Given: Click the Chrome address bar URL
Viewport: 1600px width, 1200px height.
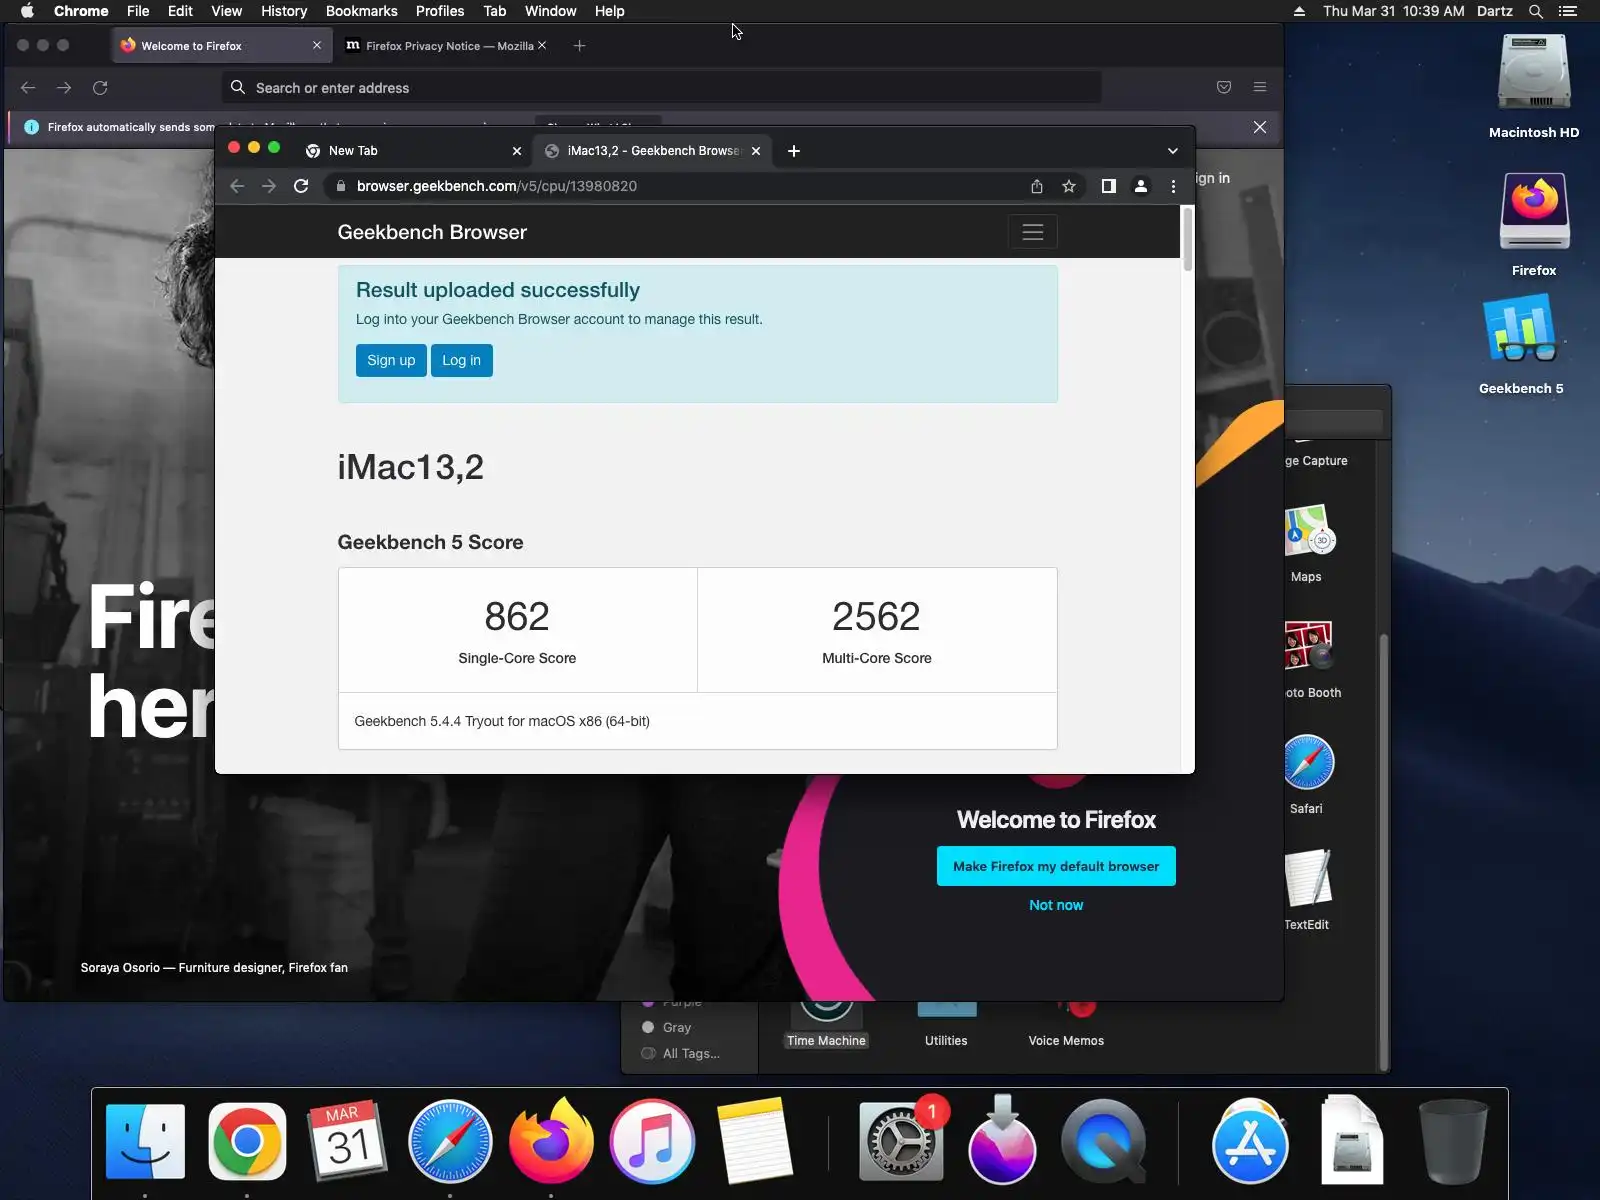Looking at the screenshot, I should [x=497, y=186].
